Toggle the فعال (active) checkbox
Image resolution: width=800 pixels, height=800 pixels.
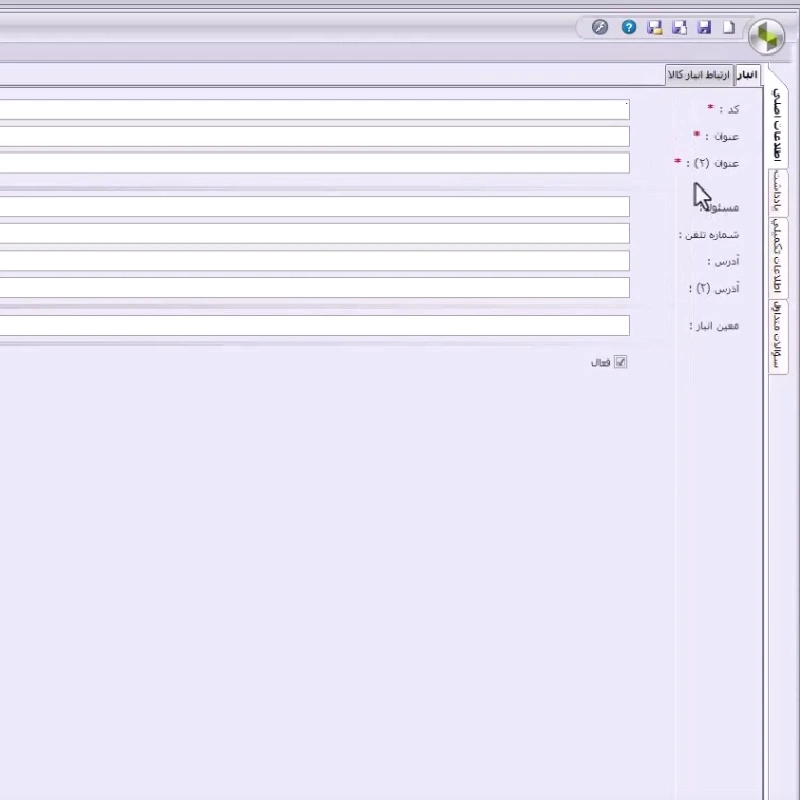coord(620,362)
